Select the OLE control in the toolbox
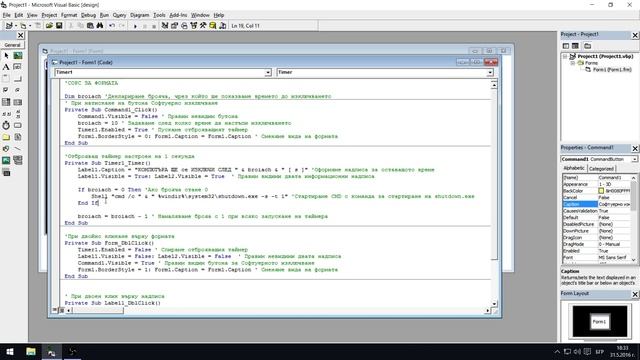This screenshot has width=640, height=360. (x=6, y=173)
